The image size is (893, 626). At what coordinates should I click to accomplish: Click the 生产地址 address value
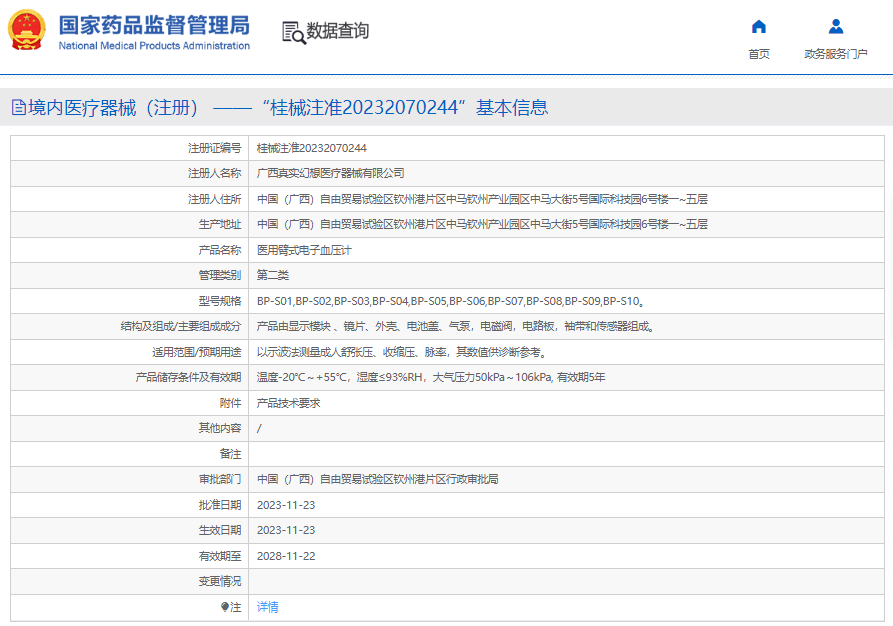coord(482,224)
